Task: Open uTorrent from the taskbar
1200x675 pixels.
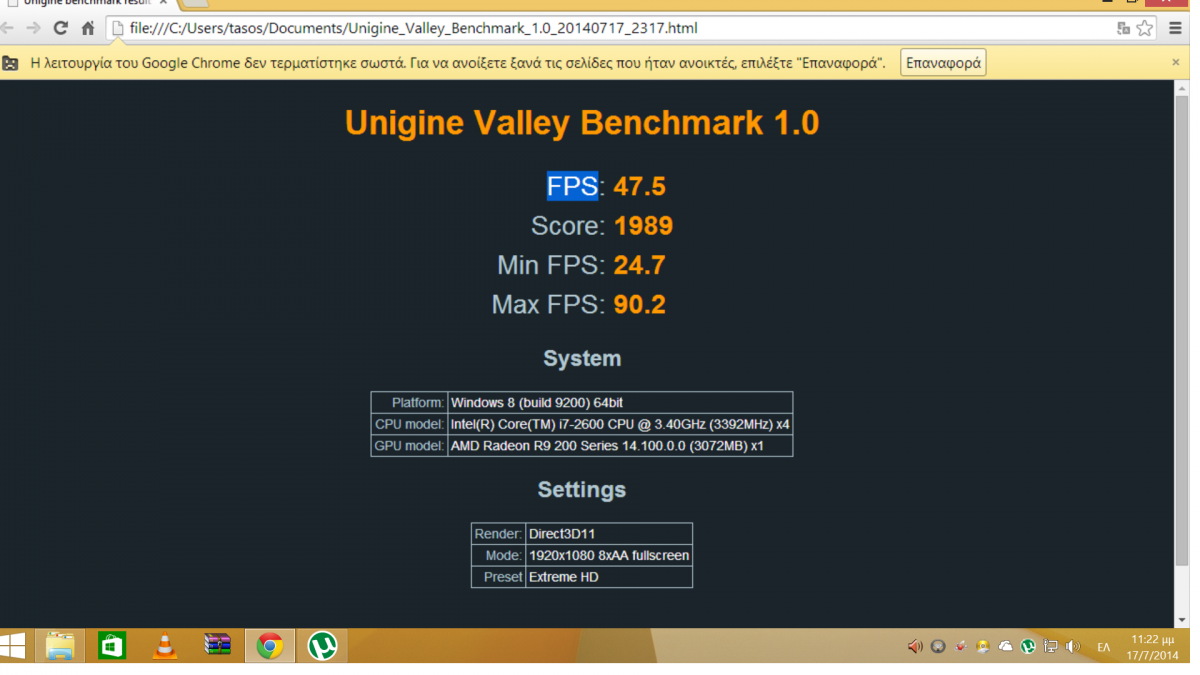Action: (322, 646)
